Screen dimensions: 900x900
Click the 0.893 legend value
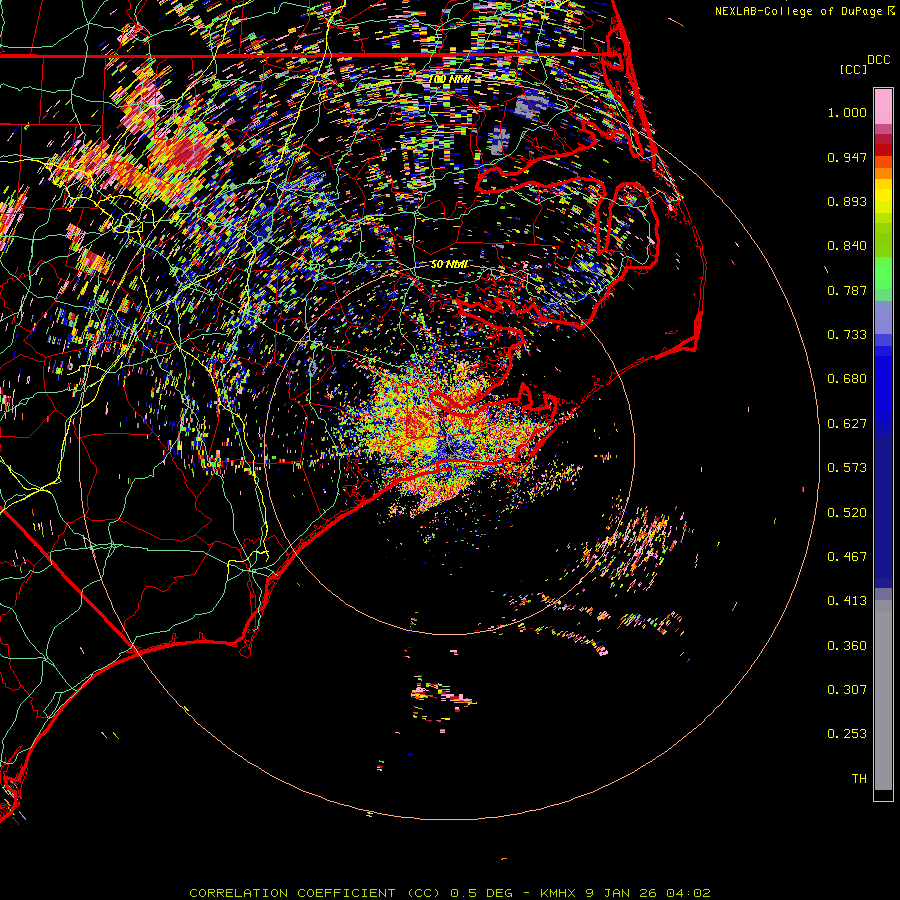pyautogui.click(x=847, y=201)
